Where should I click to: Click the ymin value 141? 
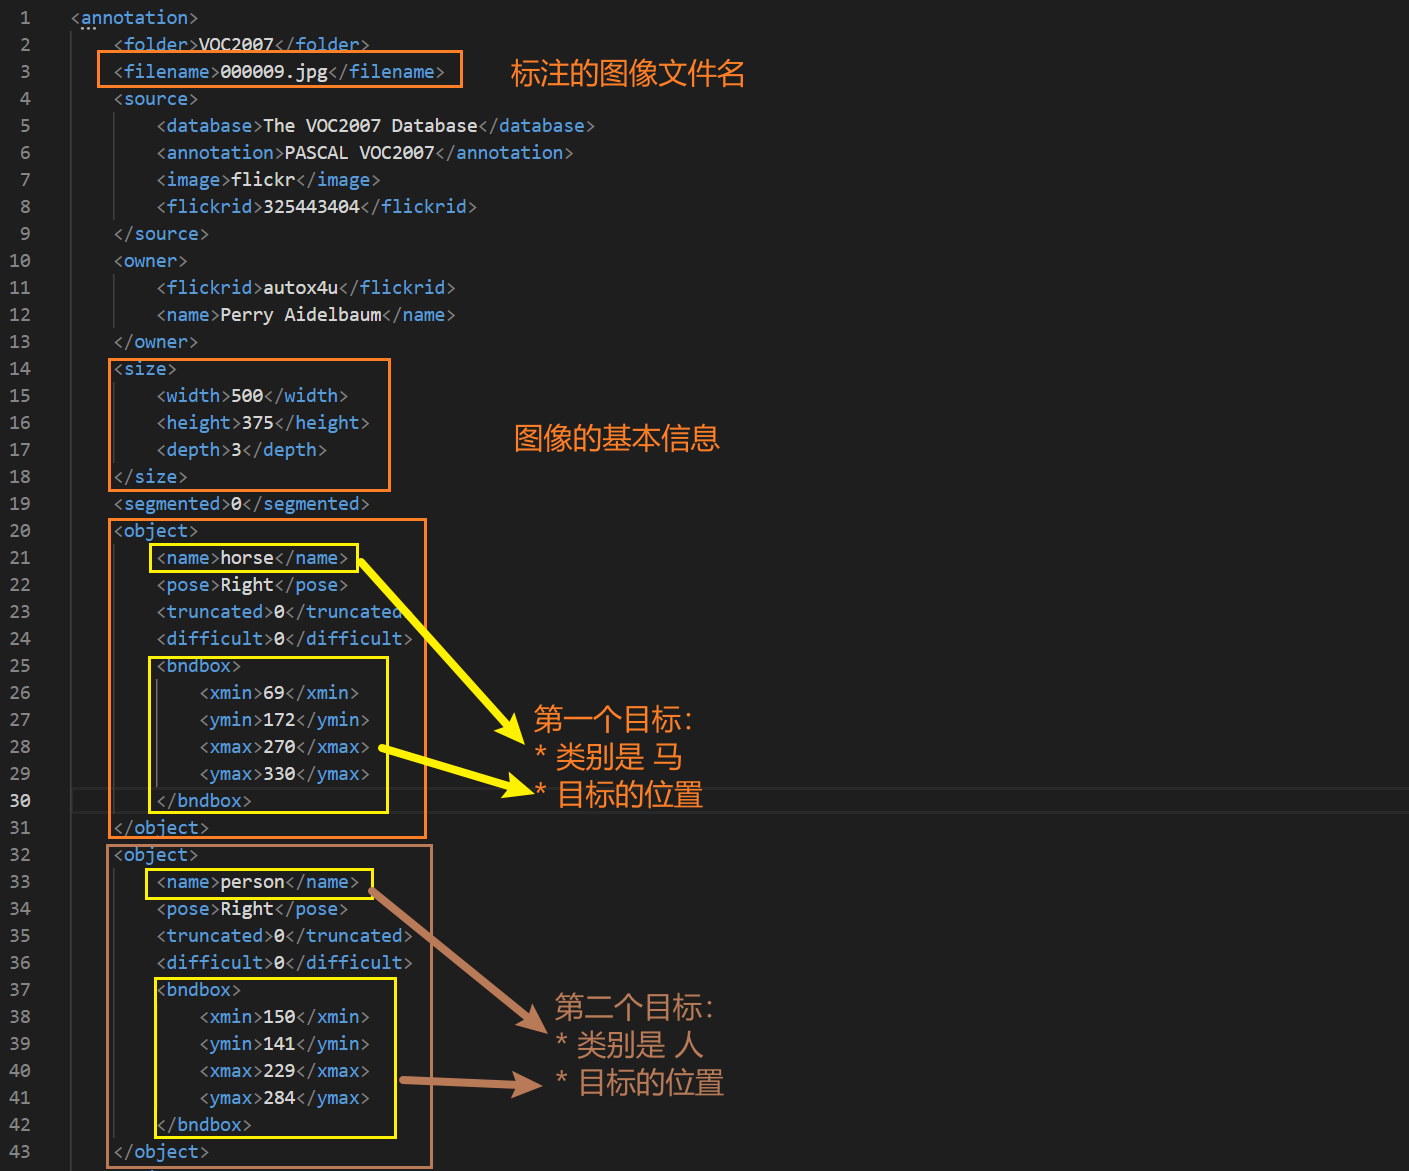pos(279,1044)
